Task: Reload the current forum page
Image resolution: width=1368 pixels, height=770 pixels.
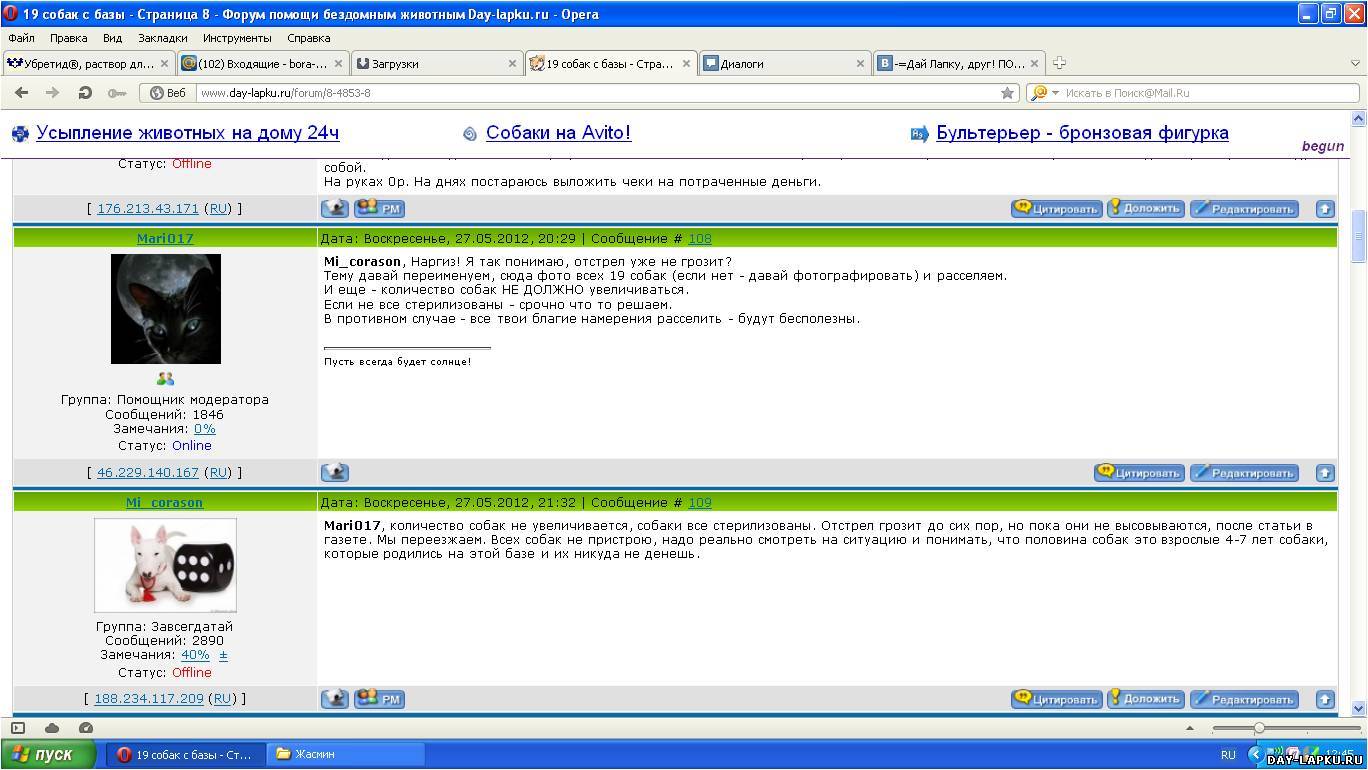Action: (x=85, y=93)
